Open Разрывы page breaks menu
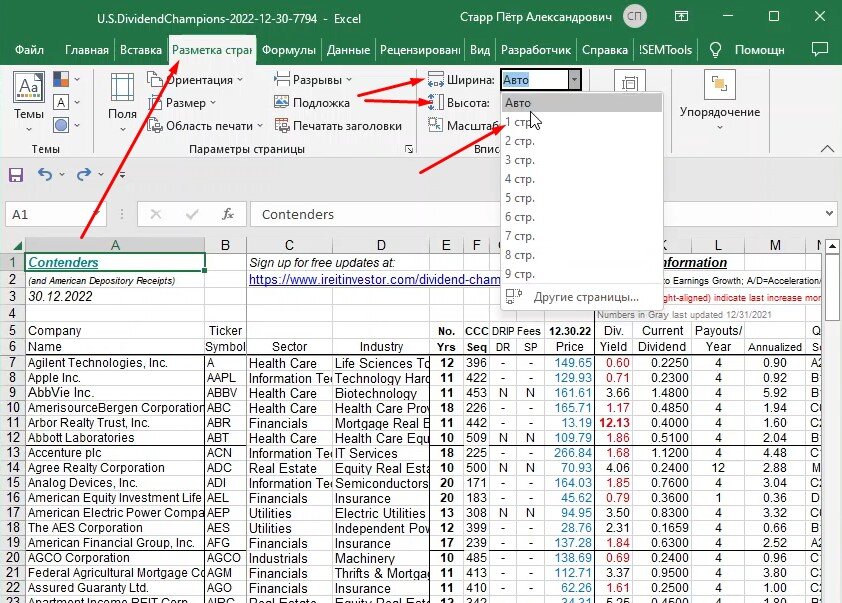The height and width of the screenshot is (603, 842). (x=313, y=80)
